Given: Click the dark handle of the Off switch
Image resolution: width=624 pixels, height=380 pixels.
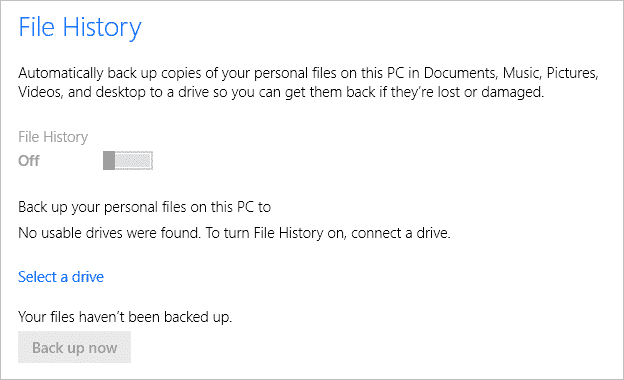Looking at the screenshot, I should point(109,160).
